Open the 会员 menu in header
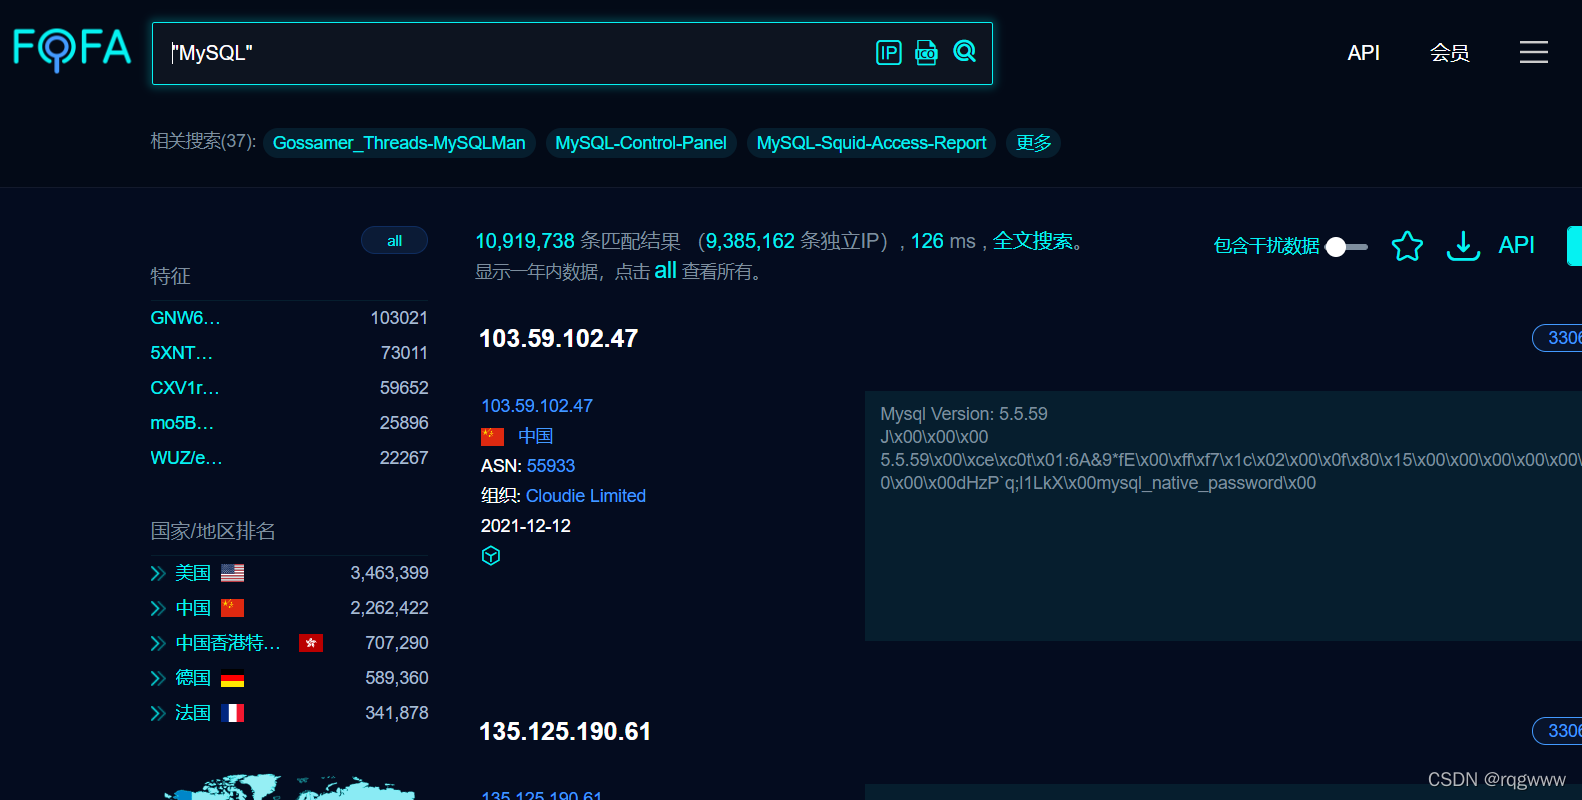The height and width of the screenshot is (800, 1582). 1449,53
